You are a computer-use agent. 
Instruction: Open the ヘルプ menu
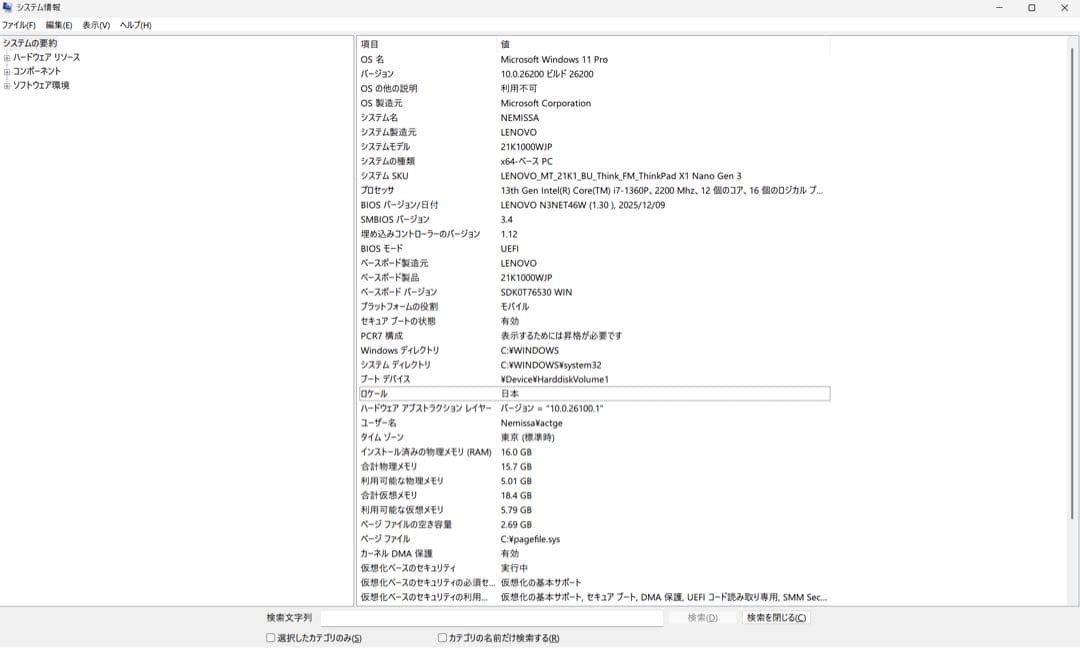pos(135,25)
